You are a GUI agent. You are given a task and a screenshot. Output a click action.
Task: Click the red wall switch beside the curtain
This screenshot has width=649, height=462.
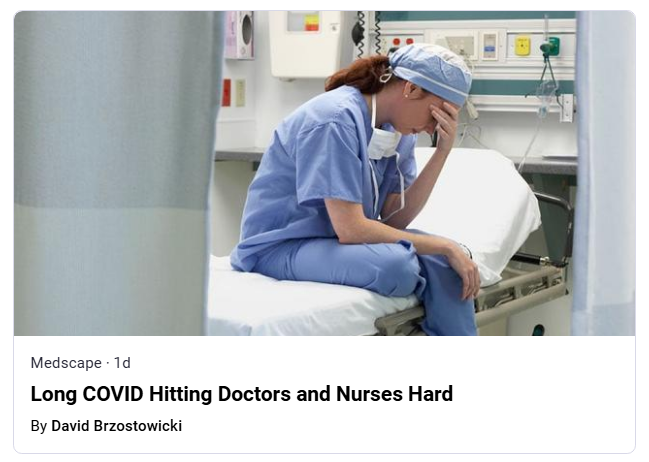(226, 92)
